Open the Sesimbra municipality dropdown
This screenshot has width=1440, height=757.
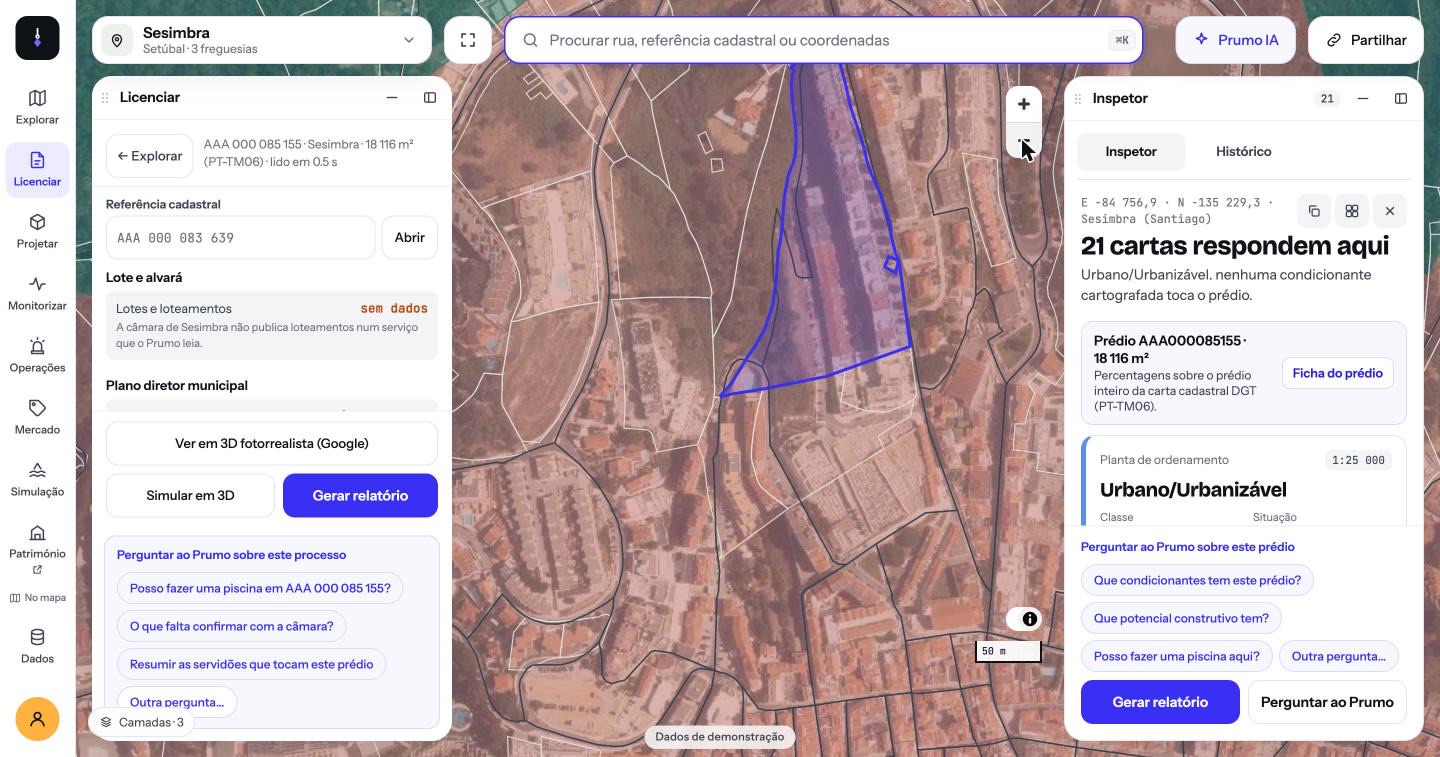pos(262,40)
